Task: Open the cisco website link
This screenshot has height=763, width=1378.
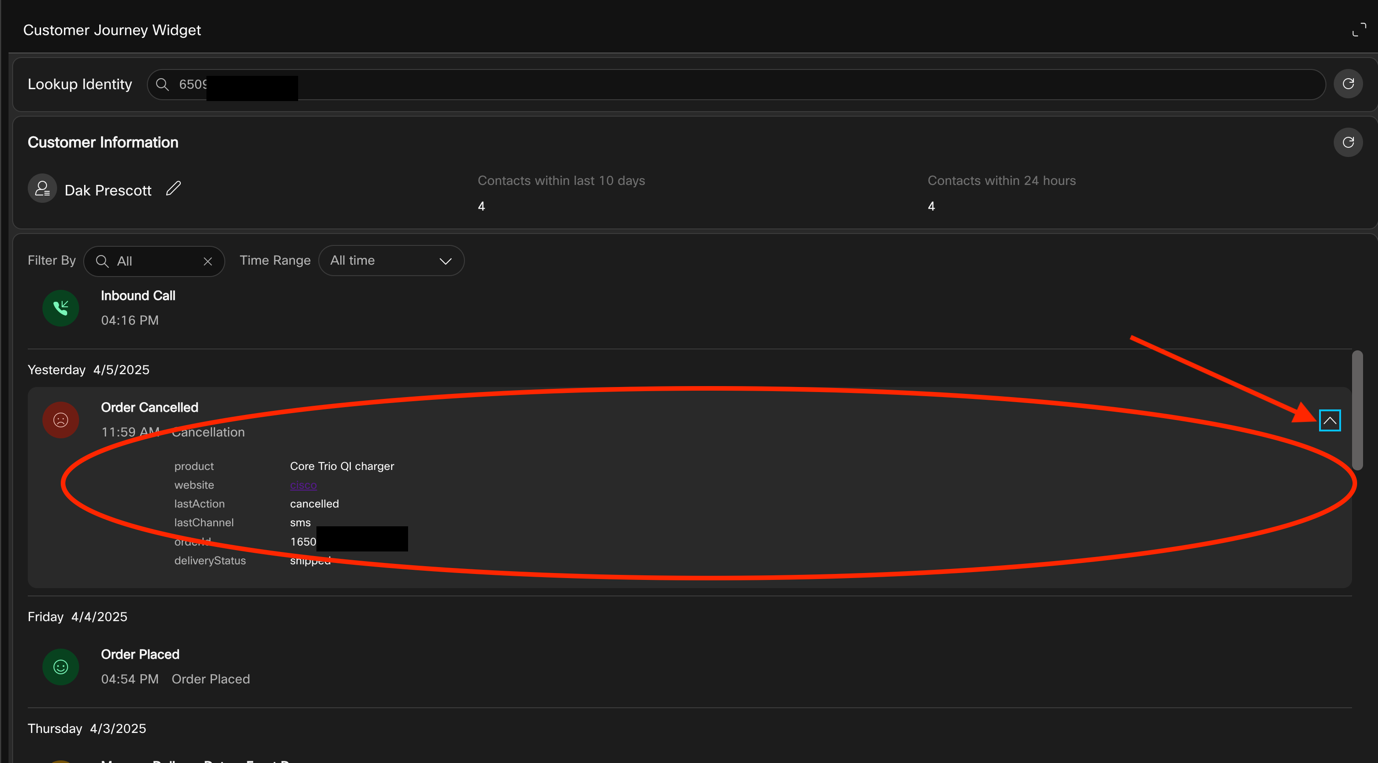Action: pos(303,485)
